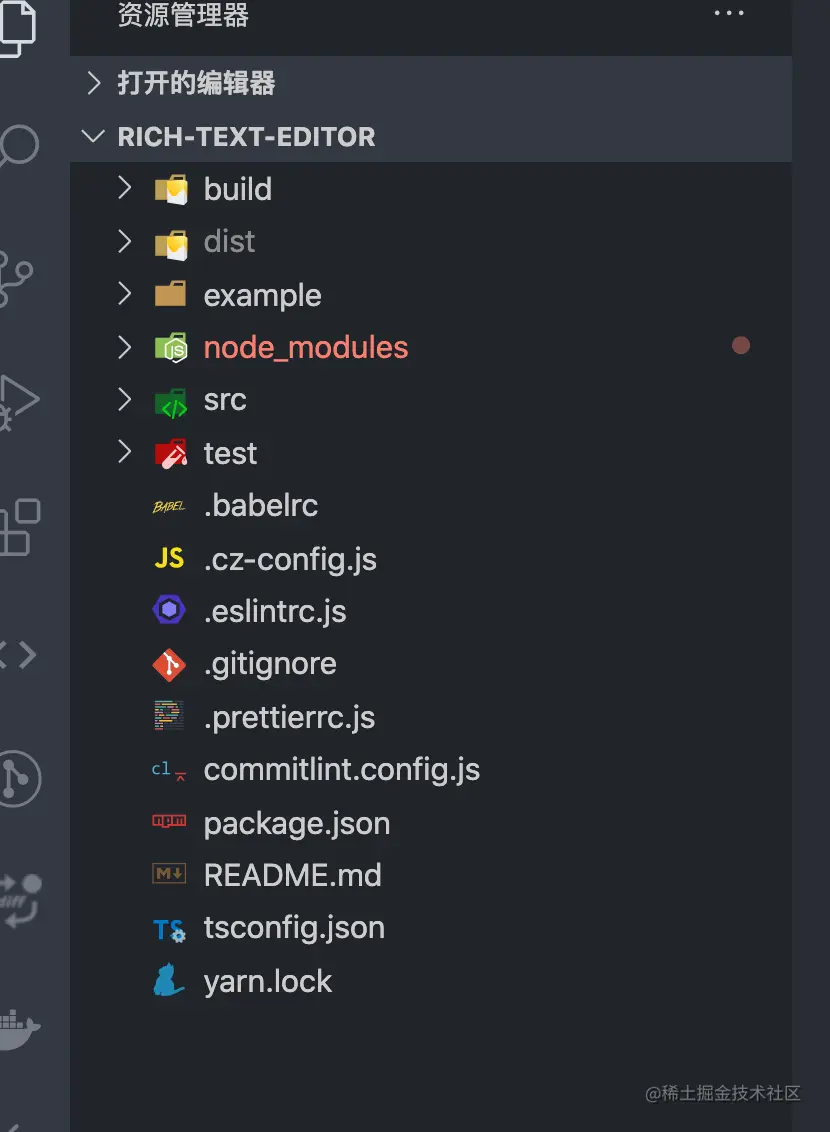Click the diff icon in activity bar

coord(18,898)
